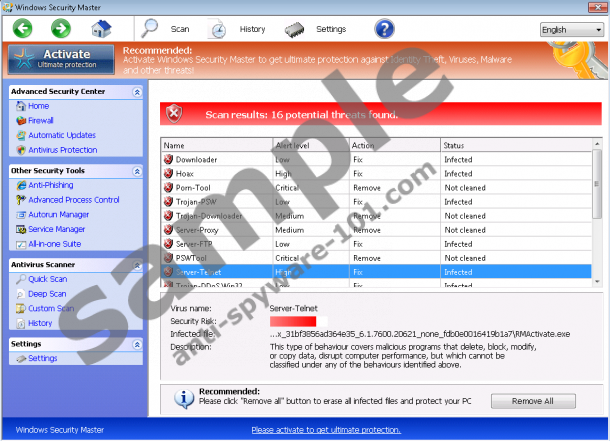Collapse the Advanced Security Center panel

coord(137,92)
